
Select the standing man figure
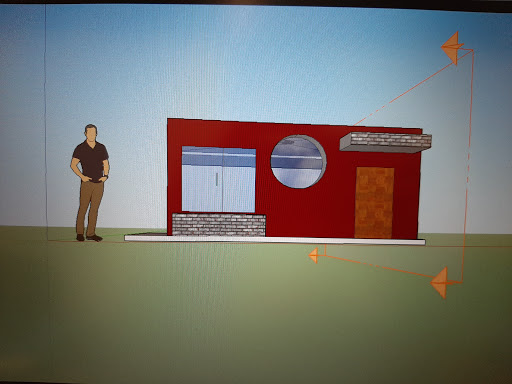[90, 183]
